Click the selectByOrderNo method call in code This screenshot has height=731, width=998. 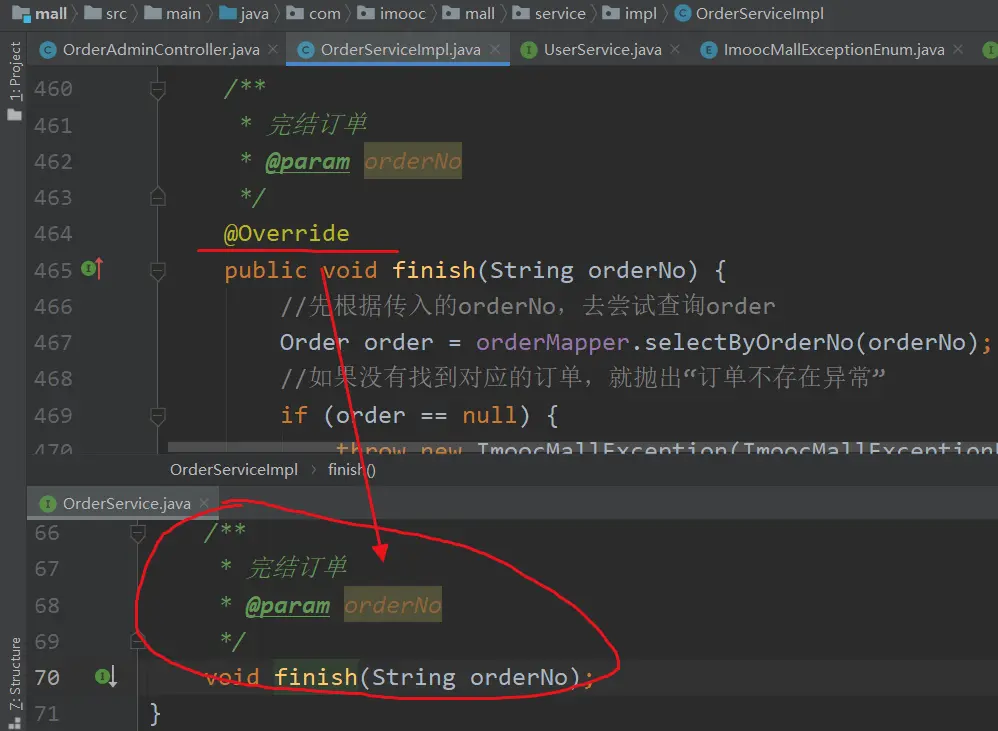[756, 342]
